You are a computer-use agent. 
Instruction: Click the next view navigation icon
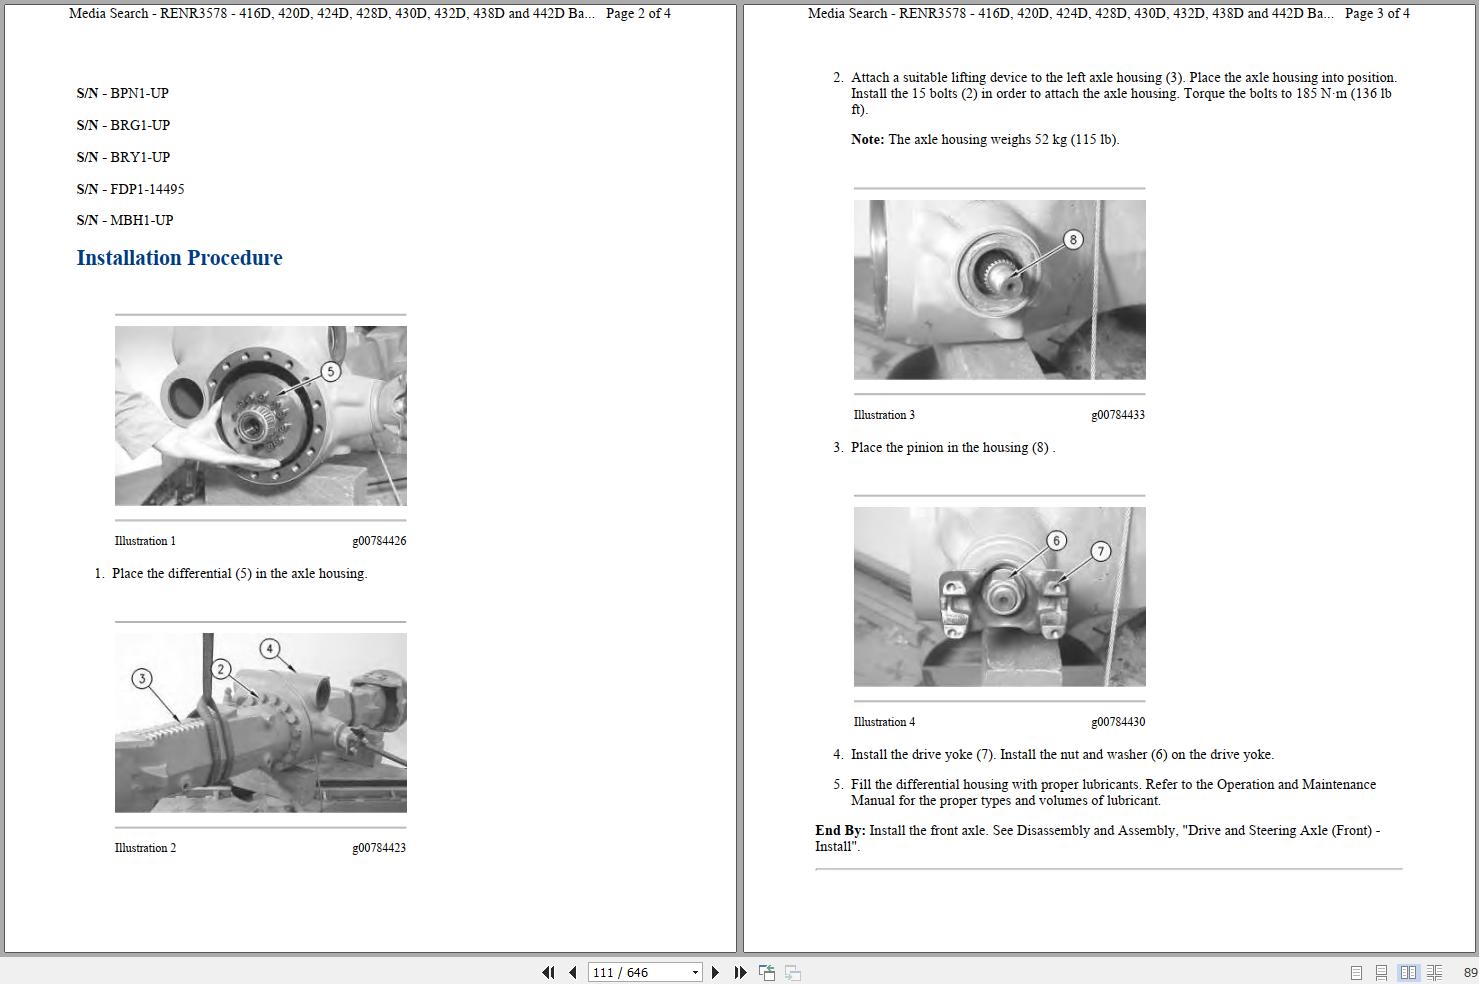791,971
